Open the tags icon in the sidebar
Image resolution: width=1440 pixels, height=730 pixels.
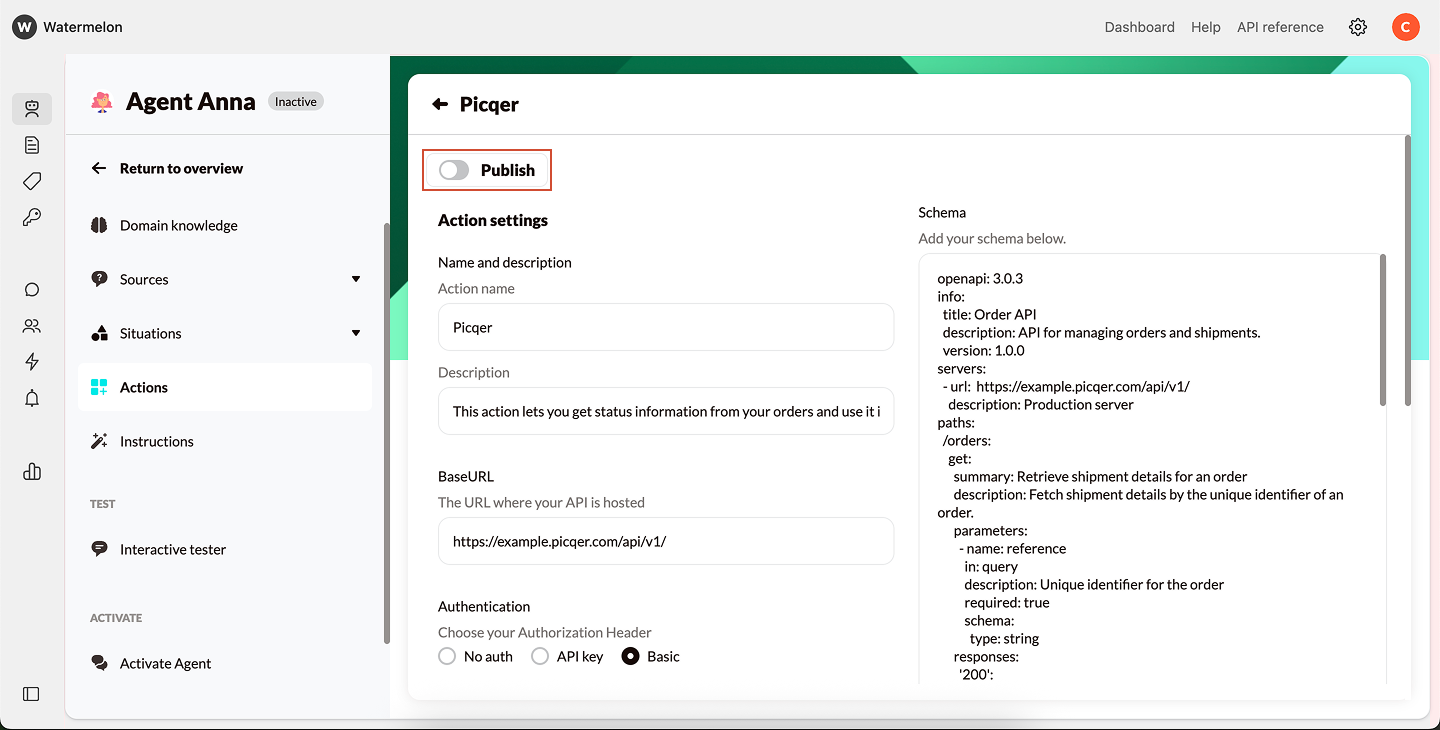[x=31, y=181]
